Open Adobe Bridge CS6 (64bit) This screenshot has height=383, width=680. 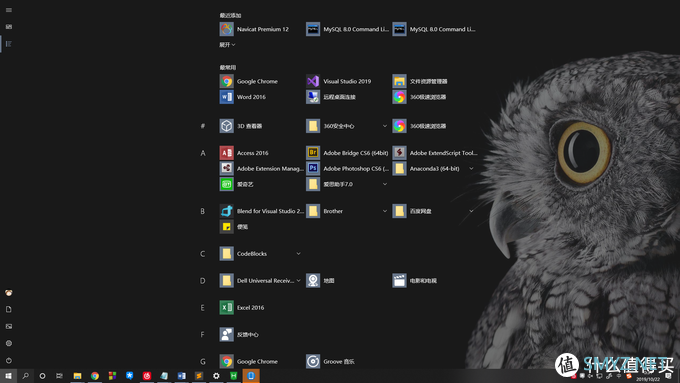point(347,153)
